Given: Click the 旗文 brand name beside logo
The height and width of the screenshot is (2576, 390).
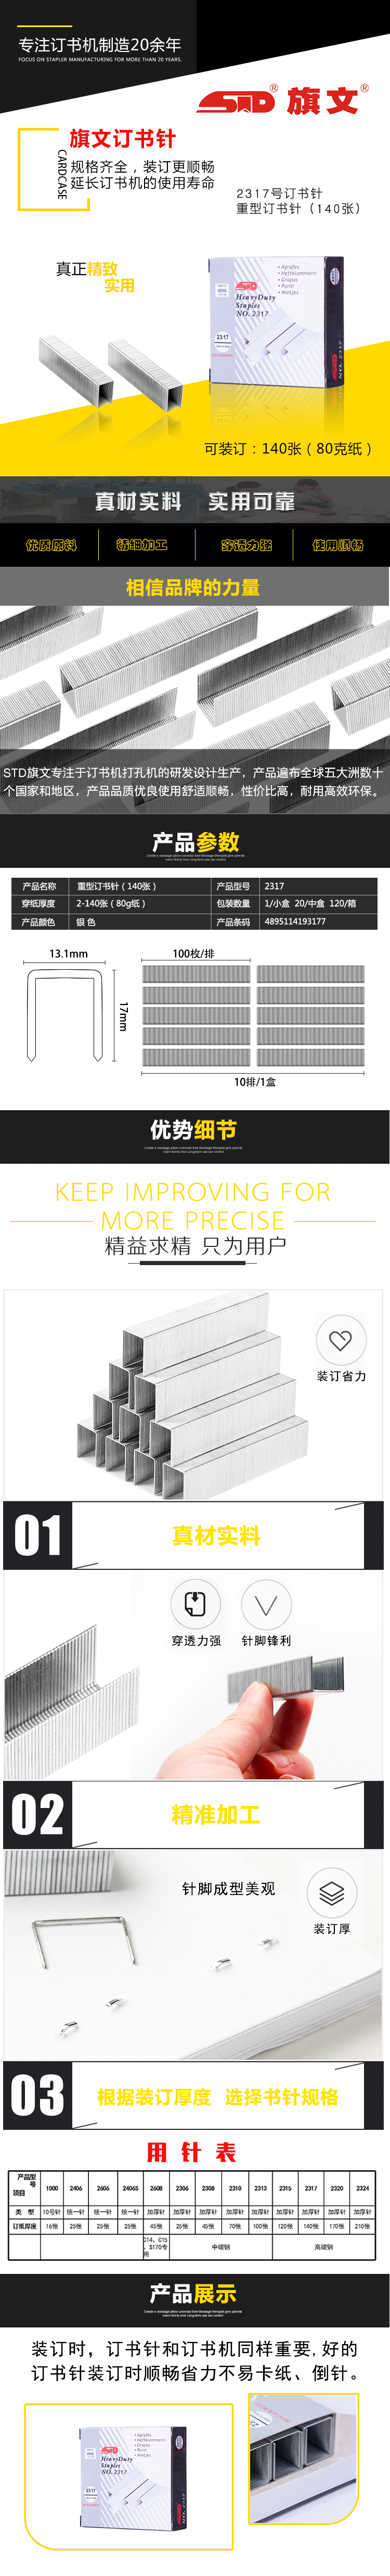Looking at the screenshot, I should pos(322,101).
